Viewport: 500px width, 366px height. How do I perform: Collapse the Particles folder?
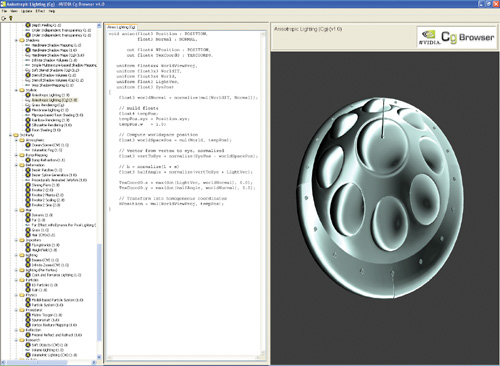coord(16,280)
